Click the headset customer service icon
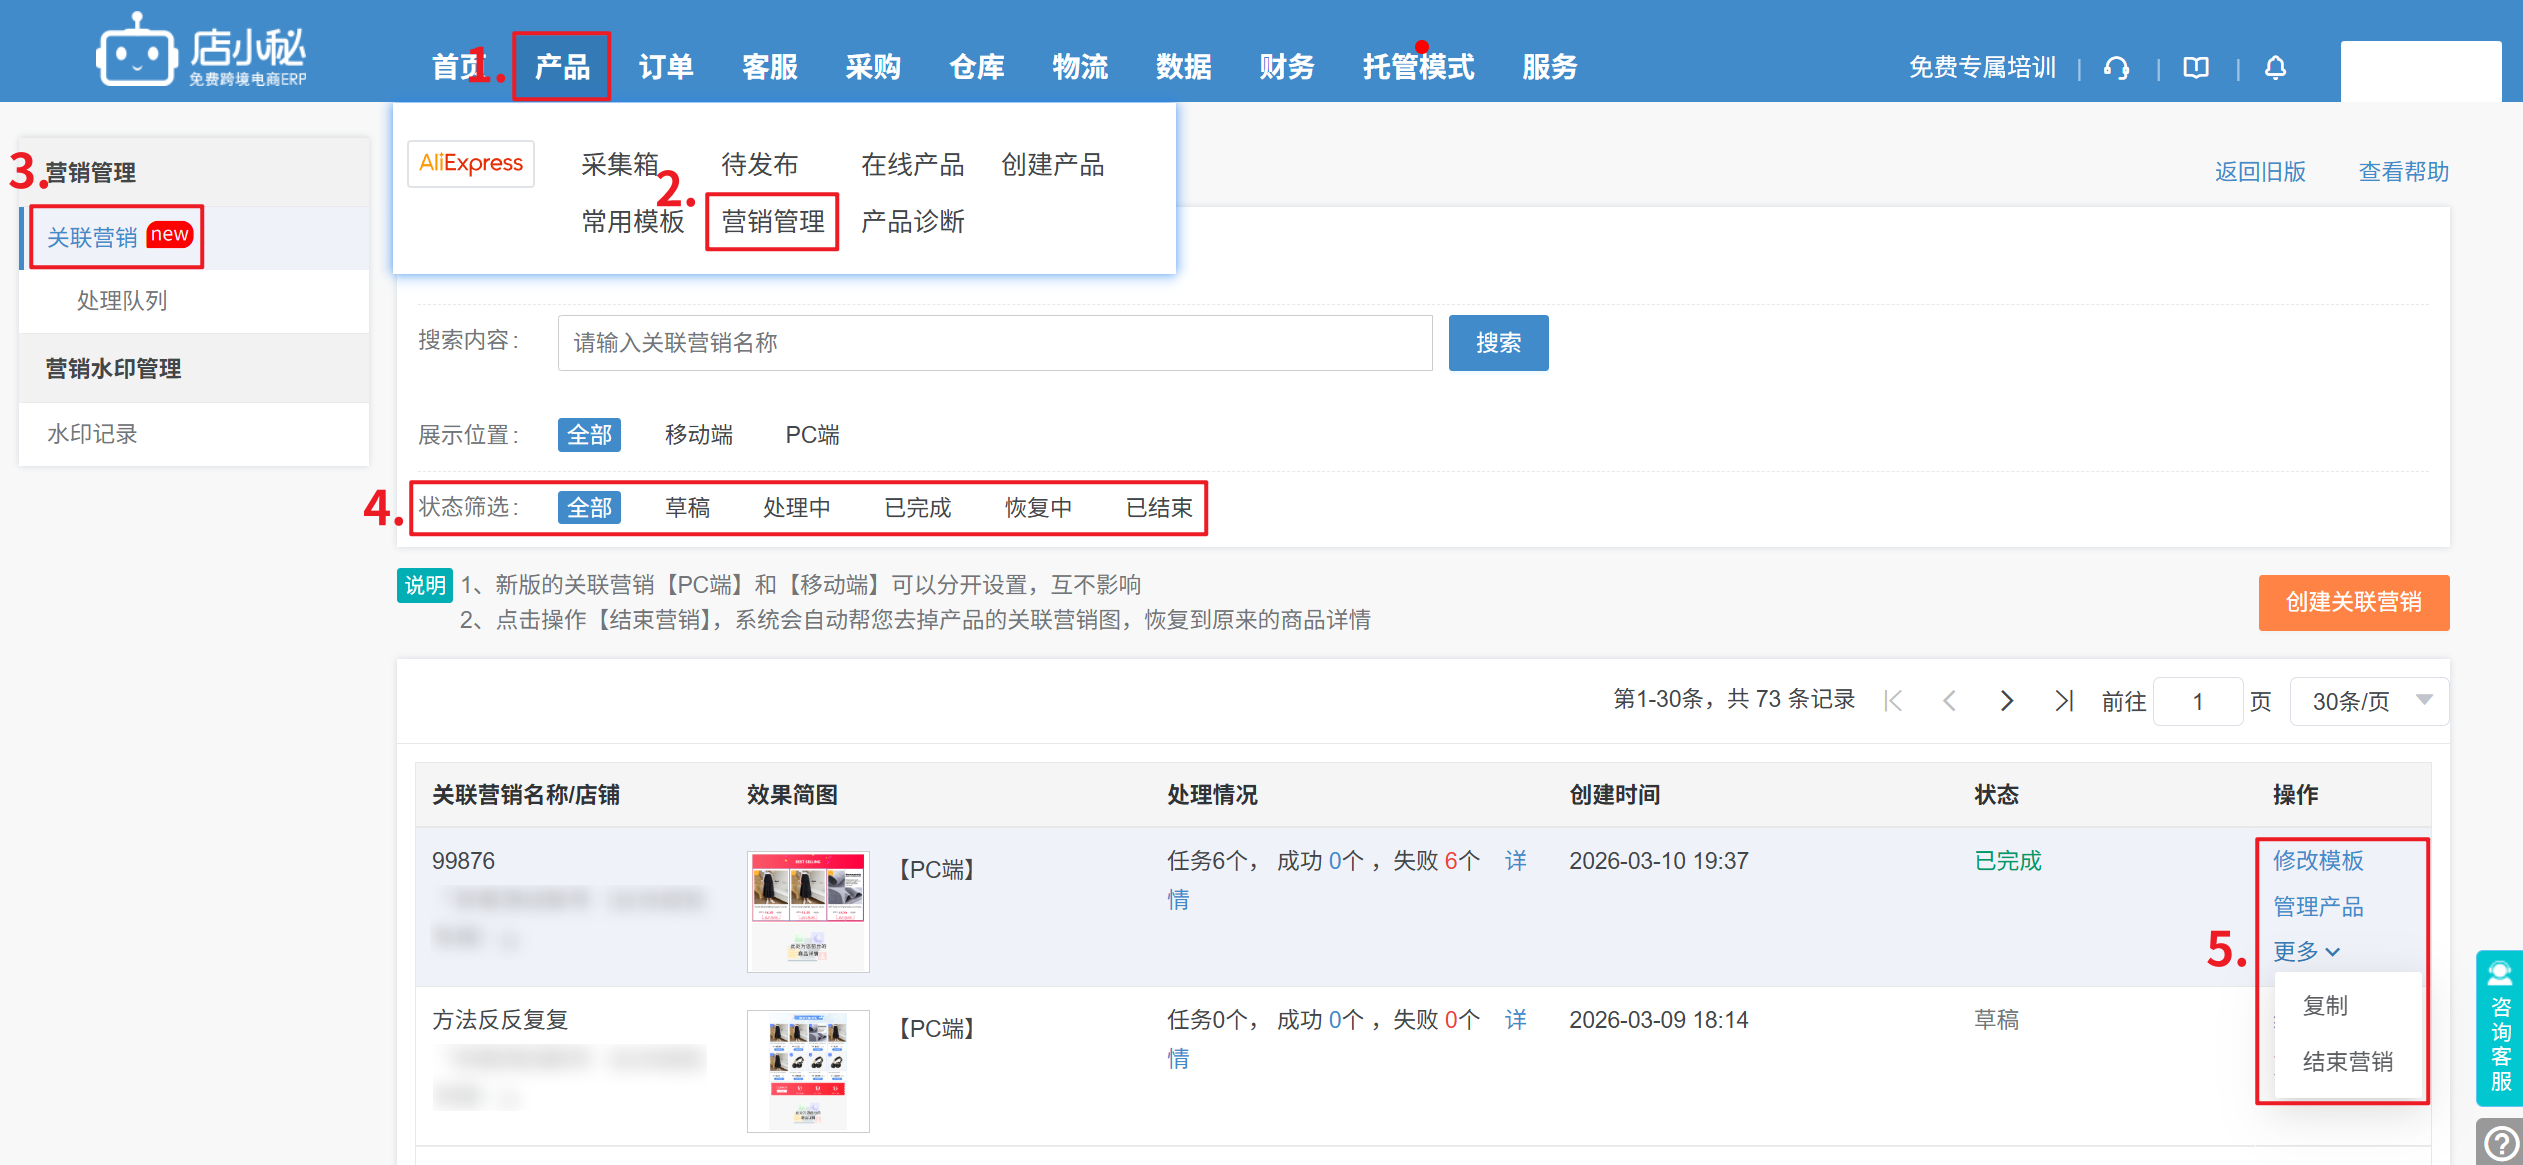The width and height of the screenshot is (2523, 1165). [x=2116, y=68]
